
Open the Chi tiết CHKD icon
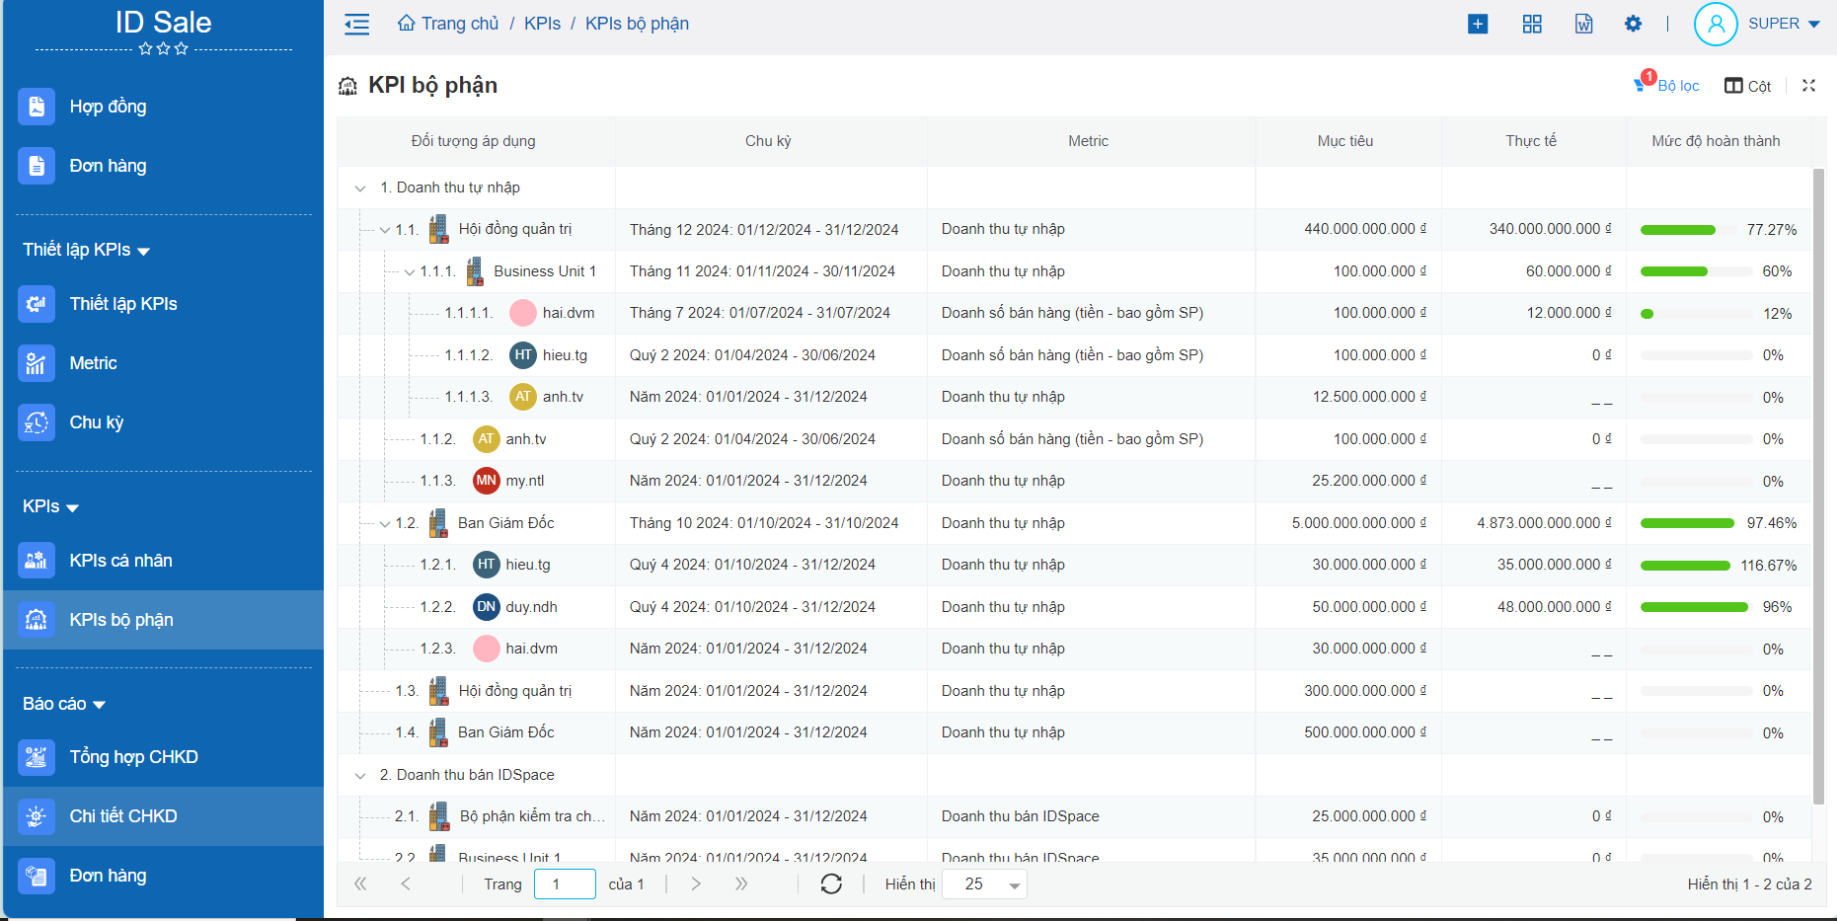36,816
